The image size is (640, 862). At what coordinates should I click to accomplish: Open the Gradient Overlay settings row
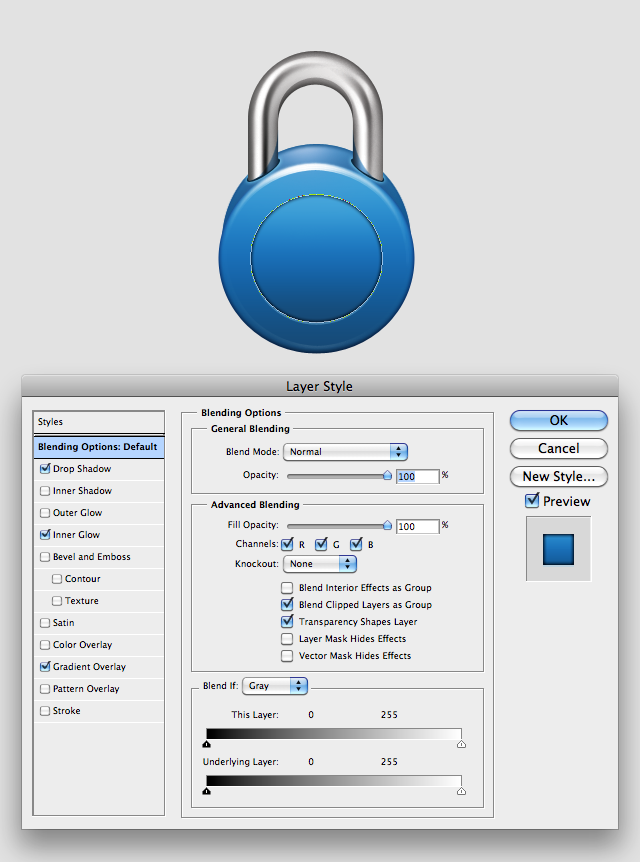click(98, 667)
